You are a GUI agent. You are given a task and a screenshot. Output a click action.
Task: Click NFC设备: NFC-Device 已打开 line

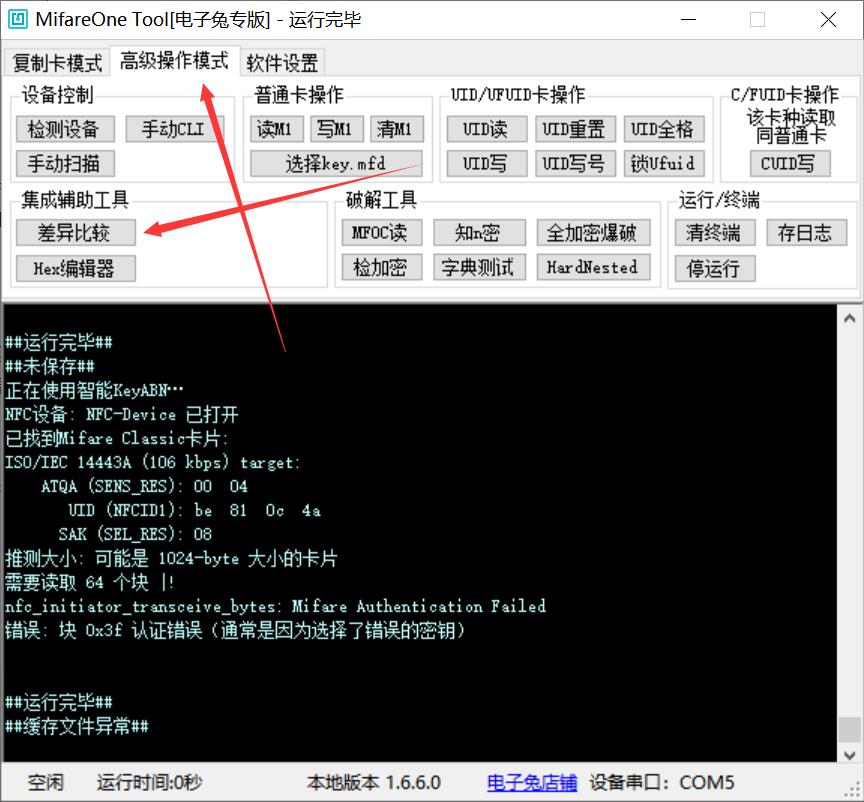pyautogui.click(x=122, y=414)
